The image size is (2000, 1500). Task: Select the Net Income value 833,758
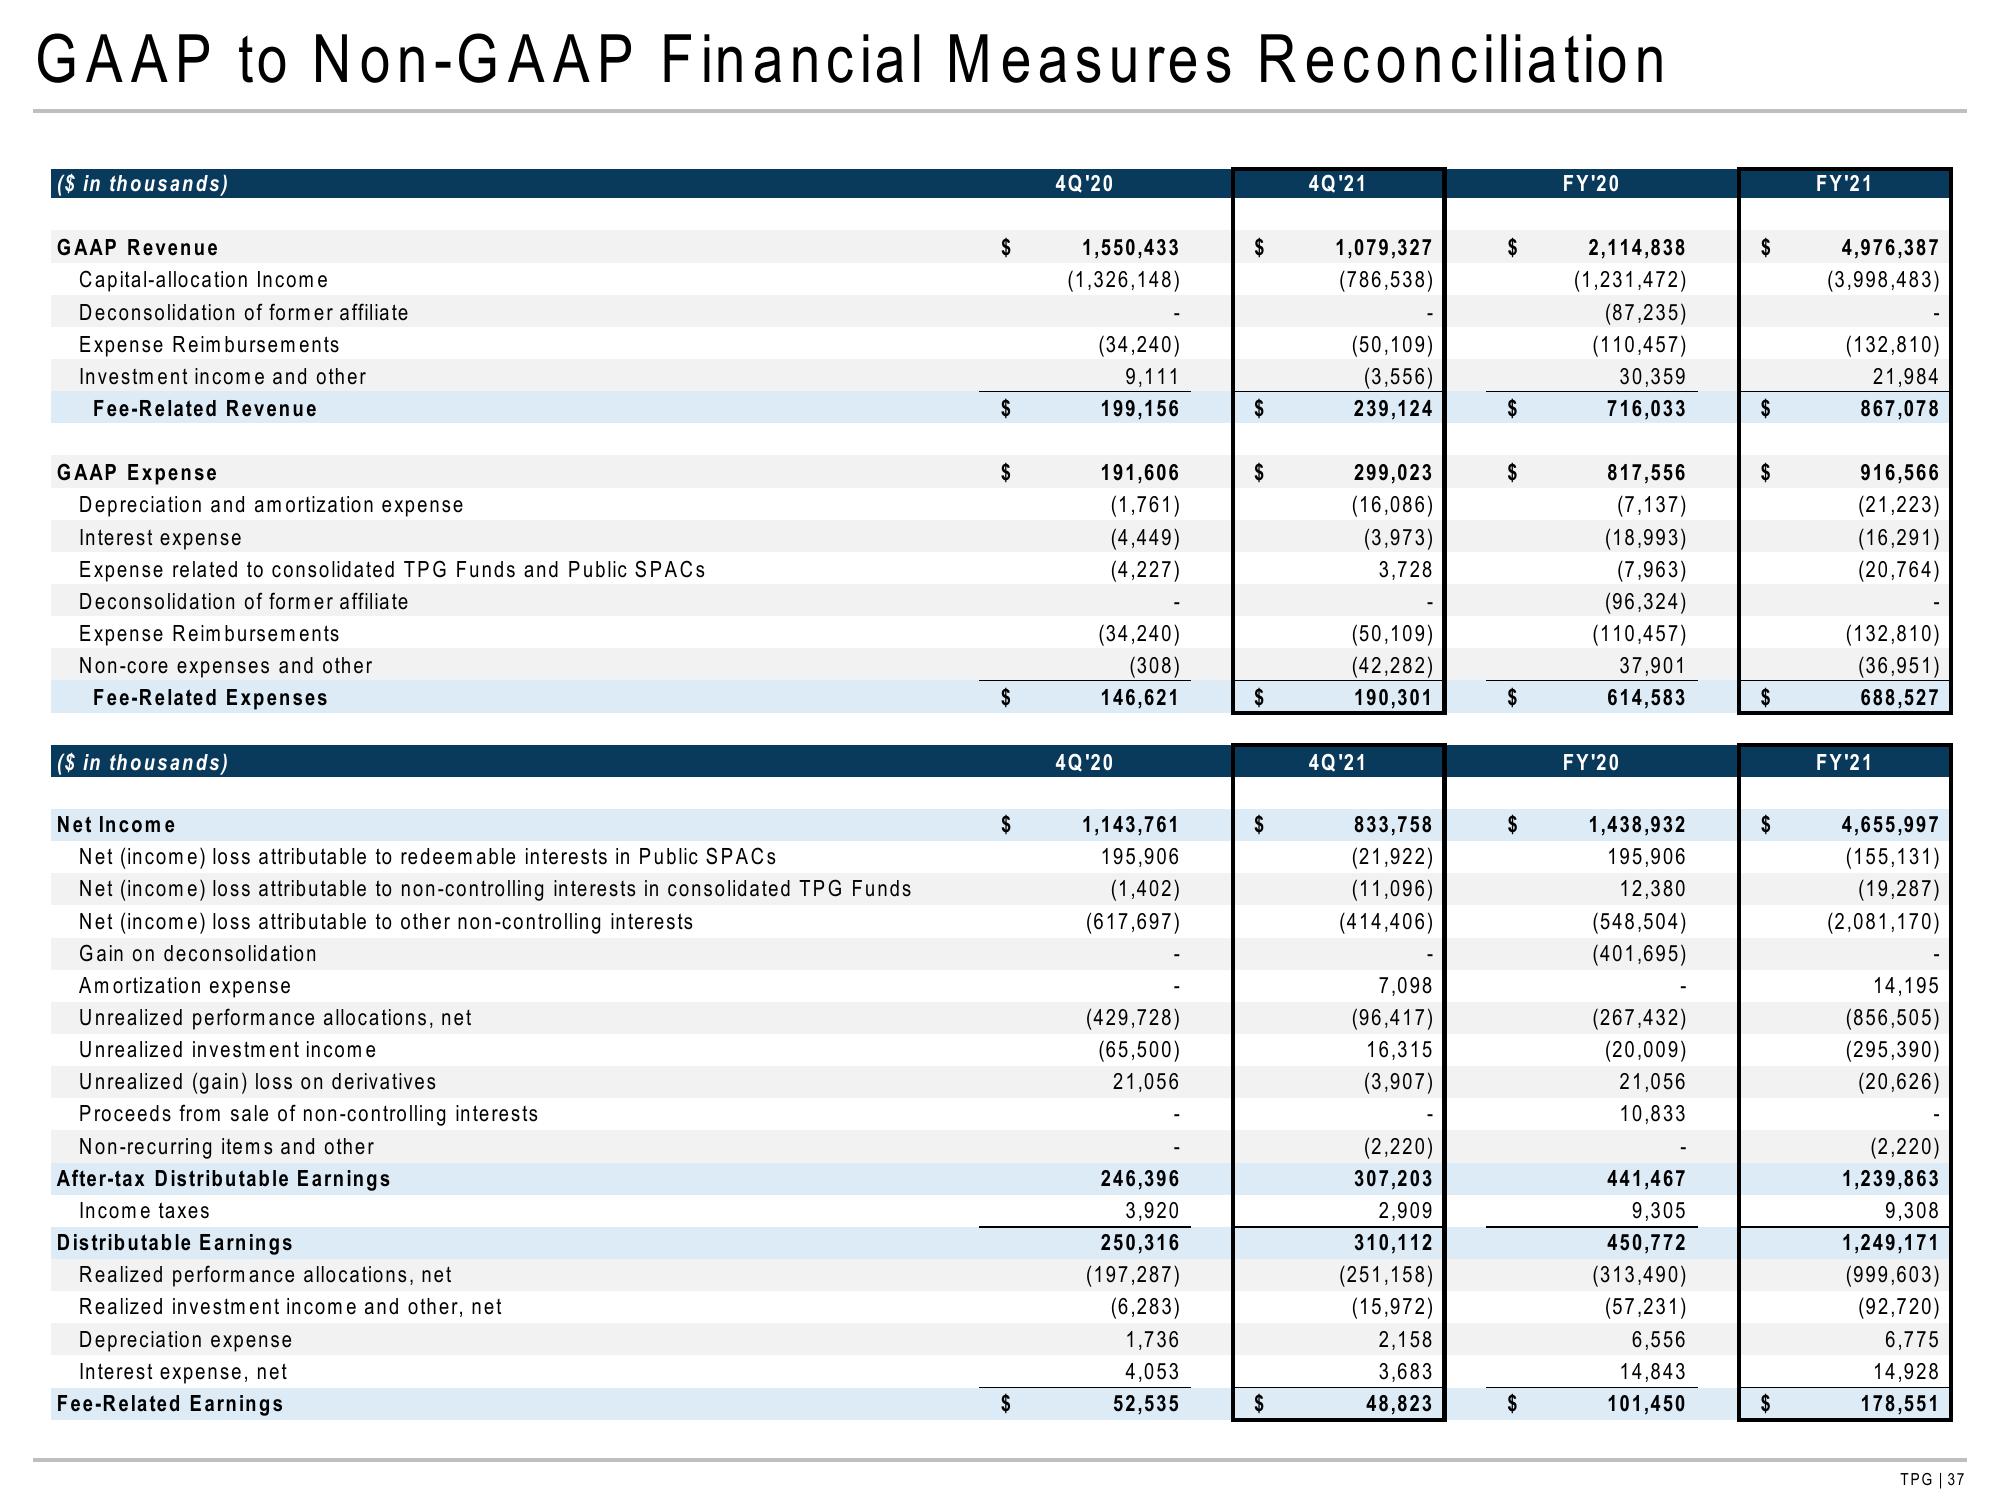[x=1392, y=825]
